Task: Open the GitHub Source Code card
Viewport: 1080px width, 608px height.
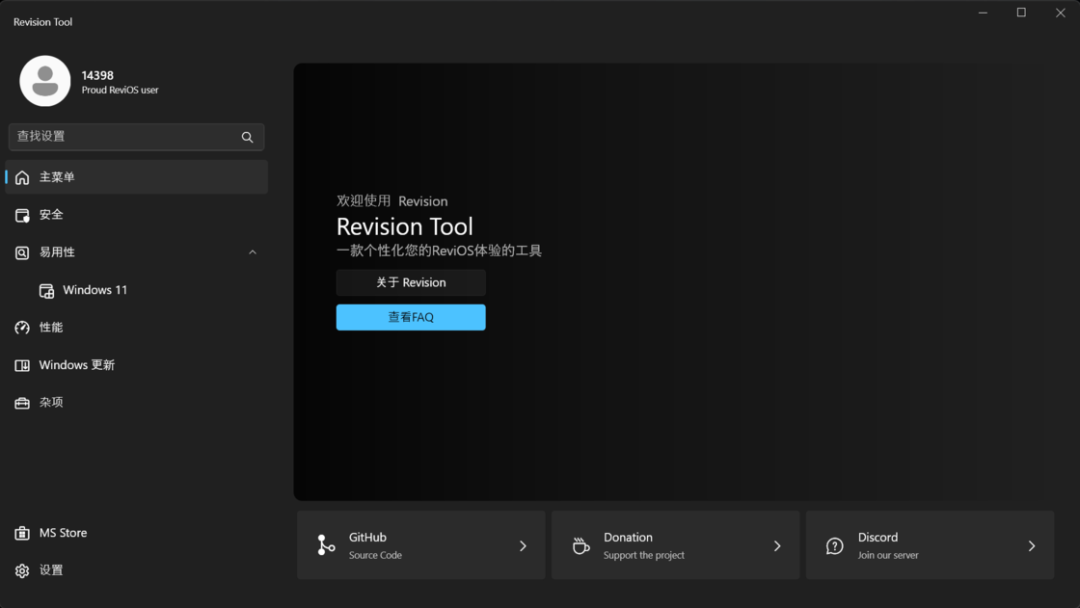Action: point(421,545)
